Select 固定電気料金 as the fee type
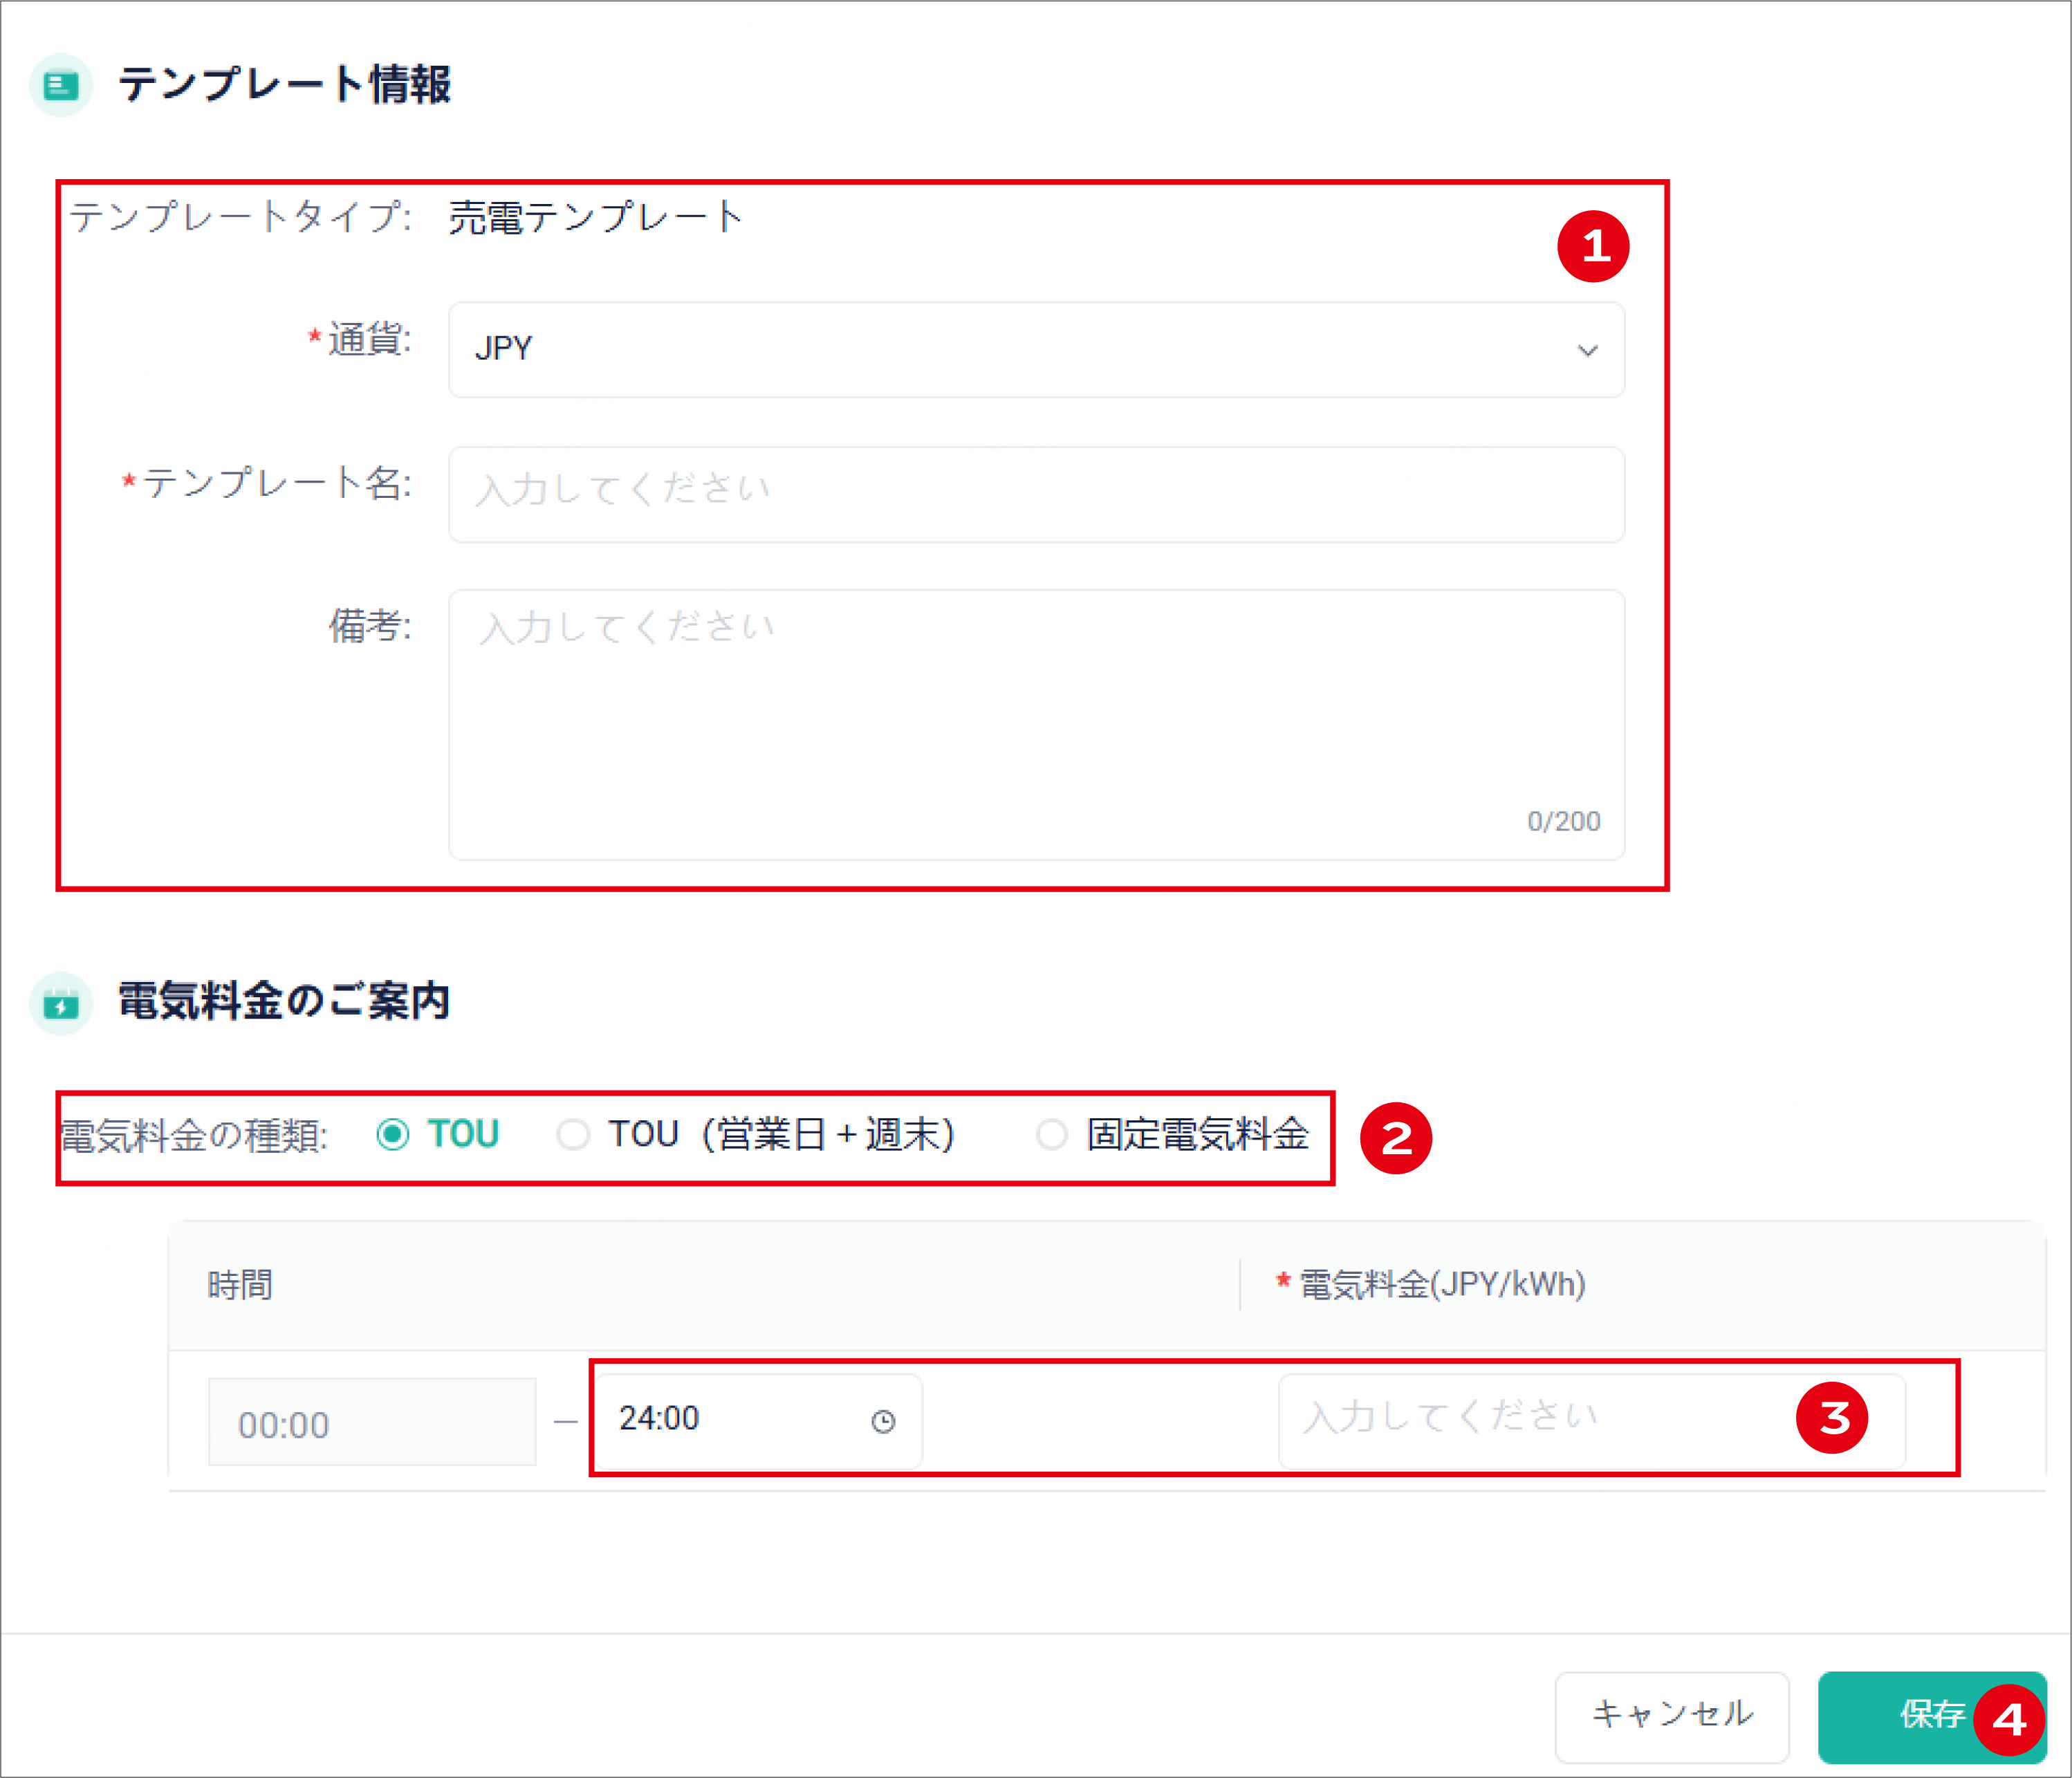2072x1778 pixels. point(1052,1135)
